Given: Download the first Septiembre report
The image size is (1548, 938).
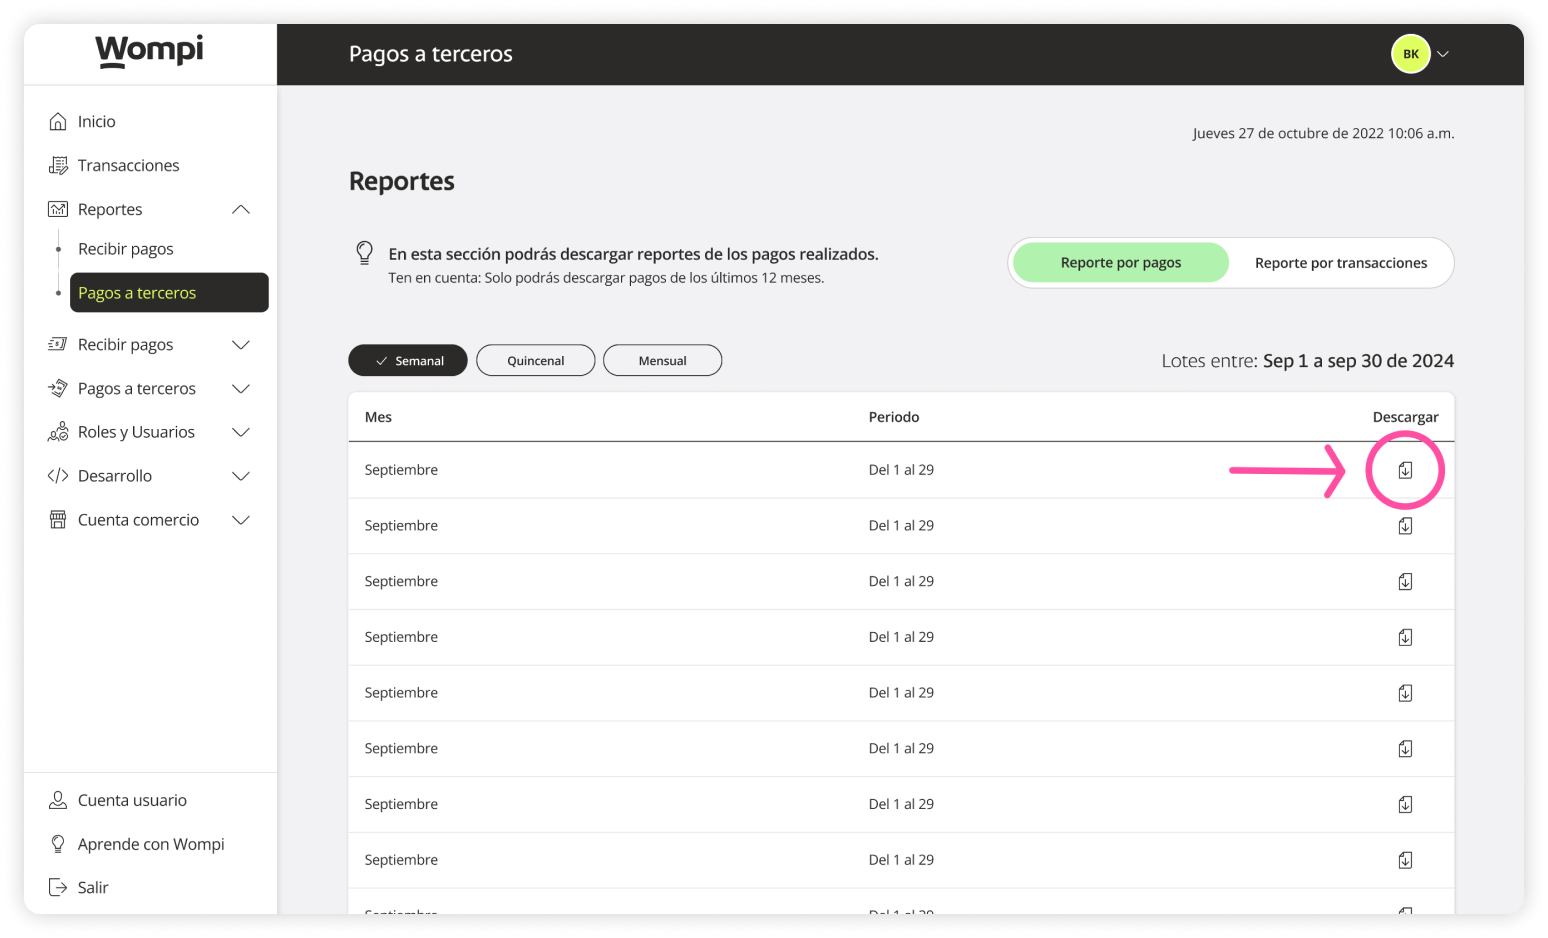Looking at the screenshot, I should click(1405, 470).
